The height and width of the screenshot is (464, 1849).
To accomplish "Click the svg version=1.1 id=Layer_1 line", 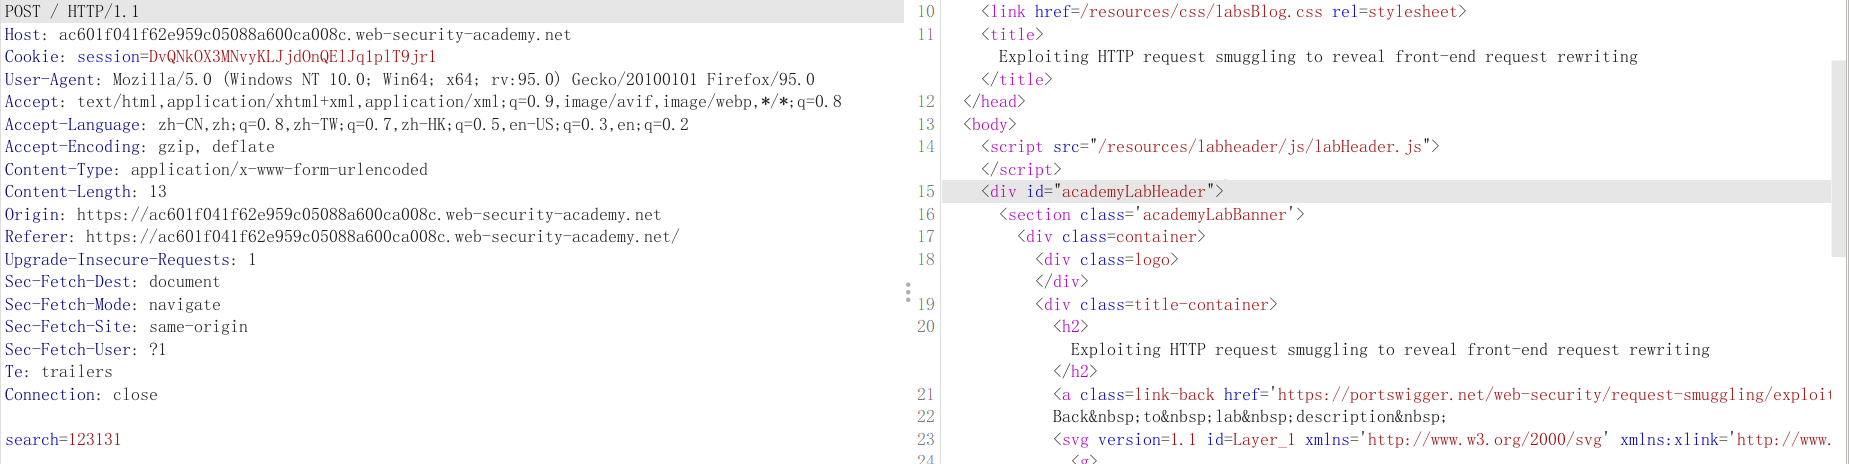I will pyautogui.click(x=1441, y=439).
